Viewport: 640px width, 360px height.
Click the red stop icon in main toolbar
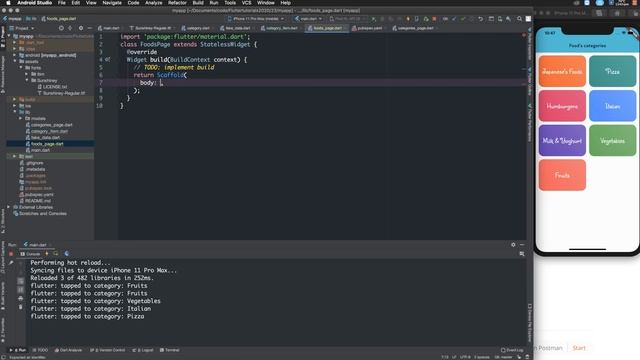click(x=434, y=19)
